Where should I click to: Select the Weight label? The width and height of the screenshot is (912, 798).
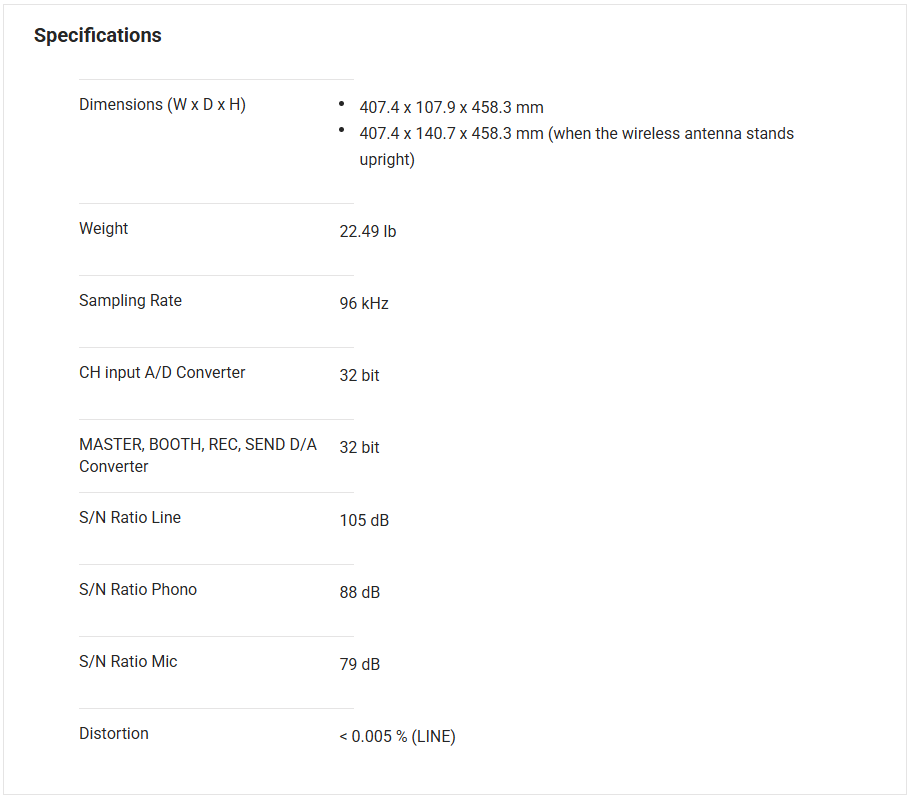pyautogui.click(x=104, y=229)
